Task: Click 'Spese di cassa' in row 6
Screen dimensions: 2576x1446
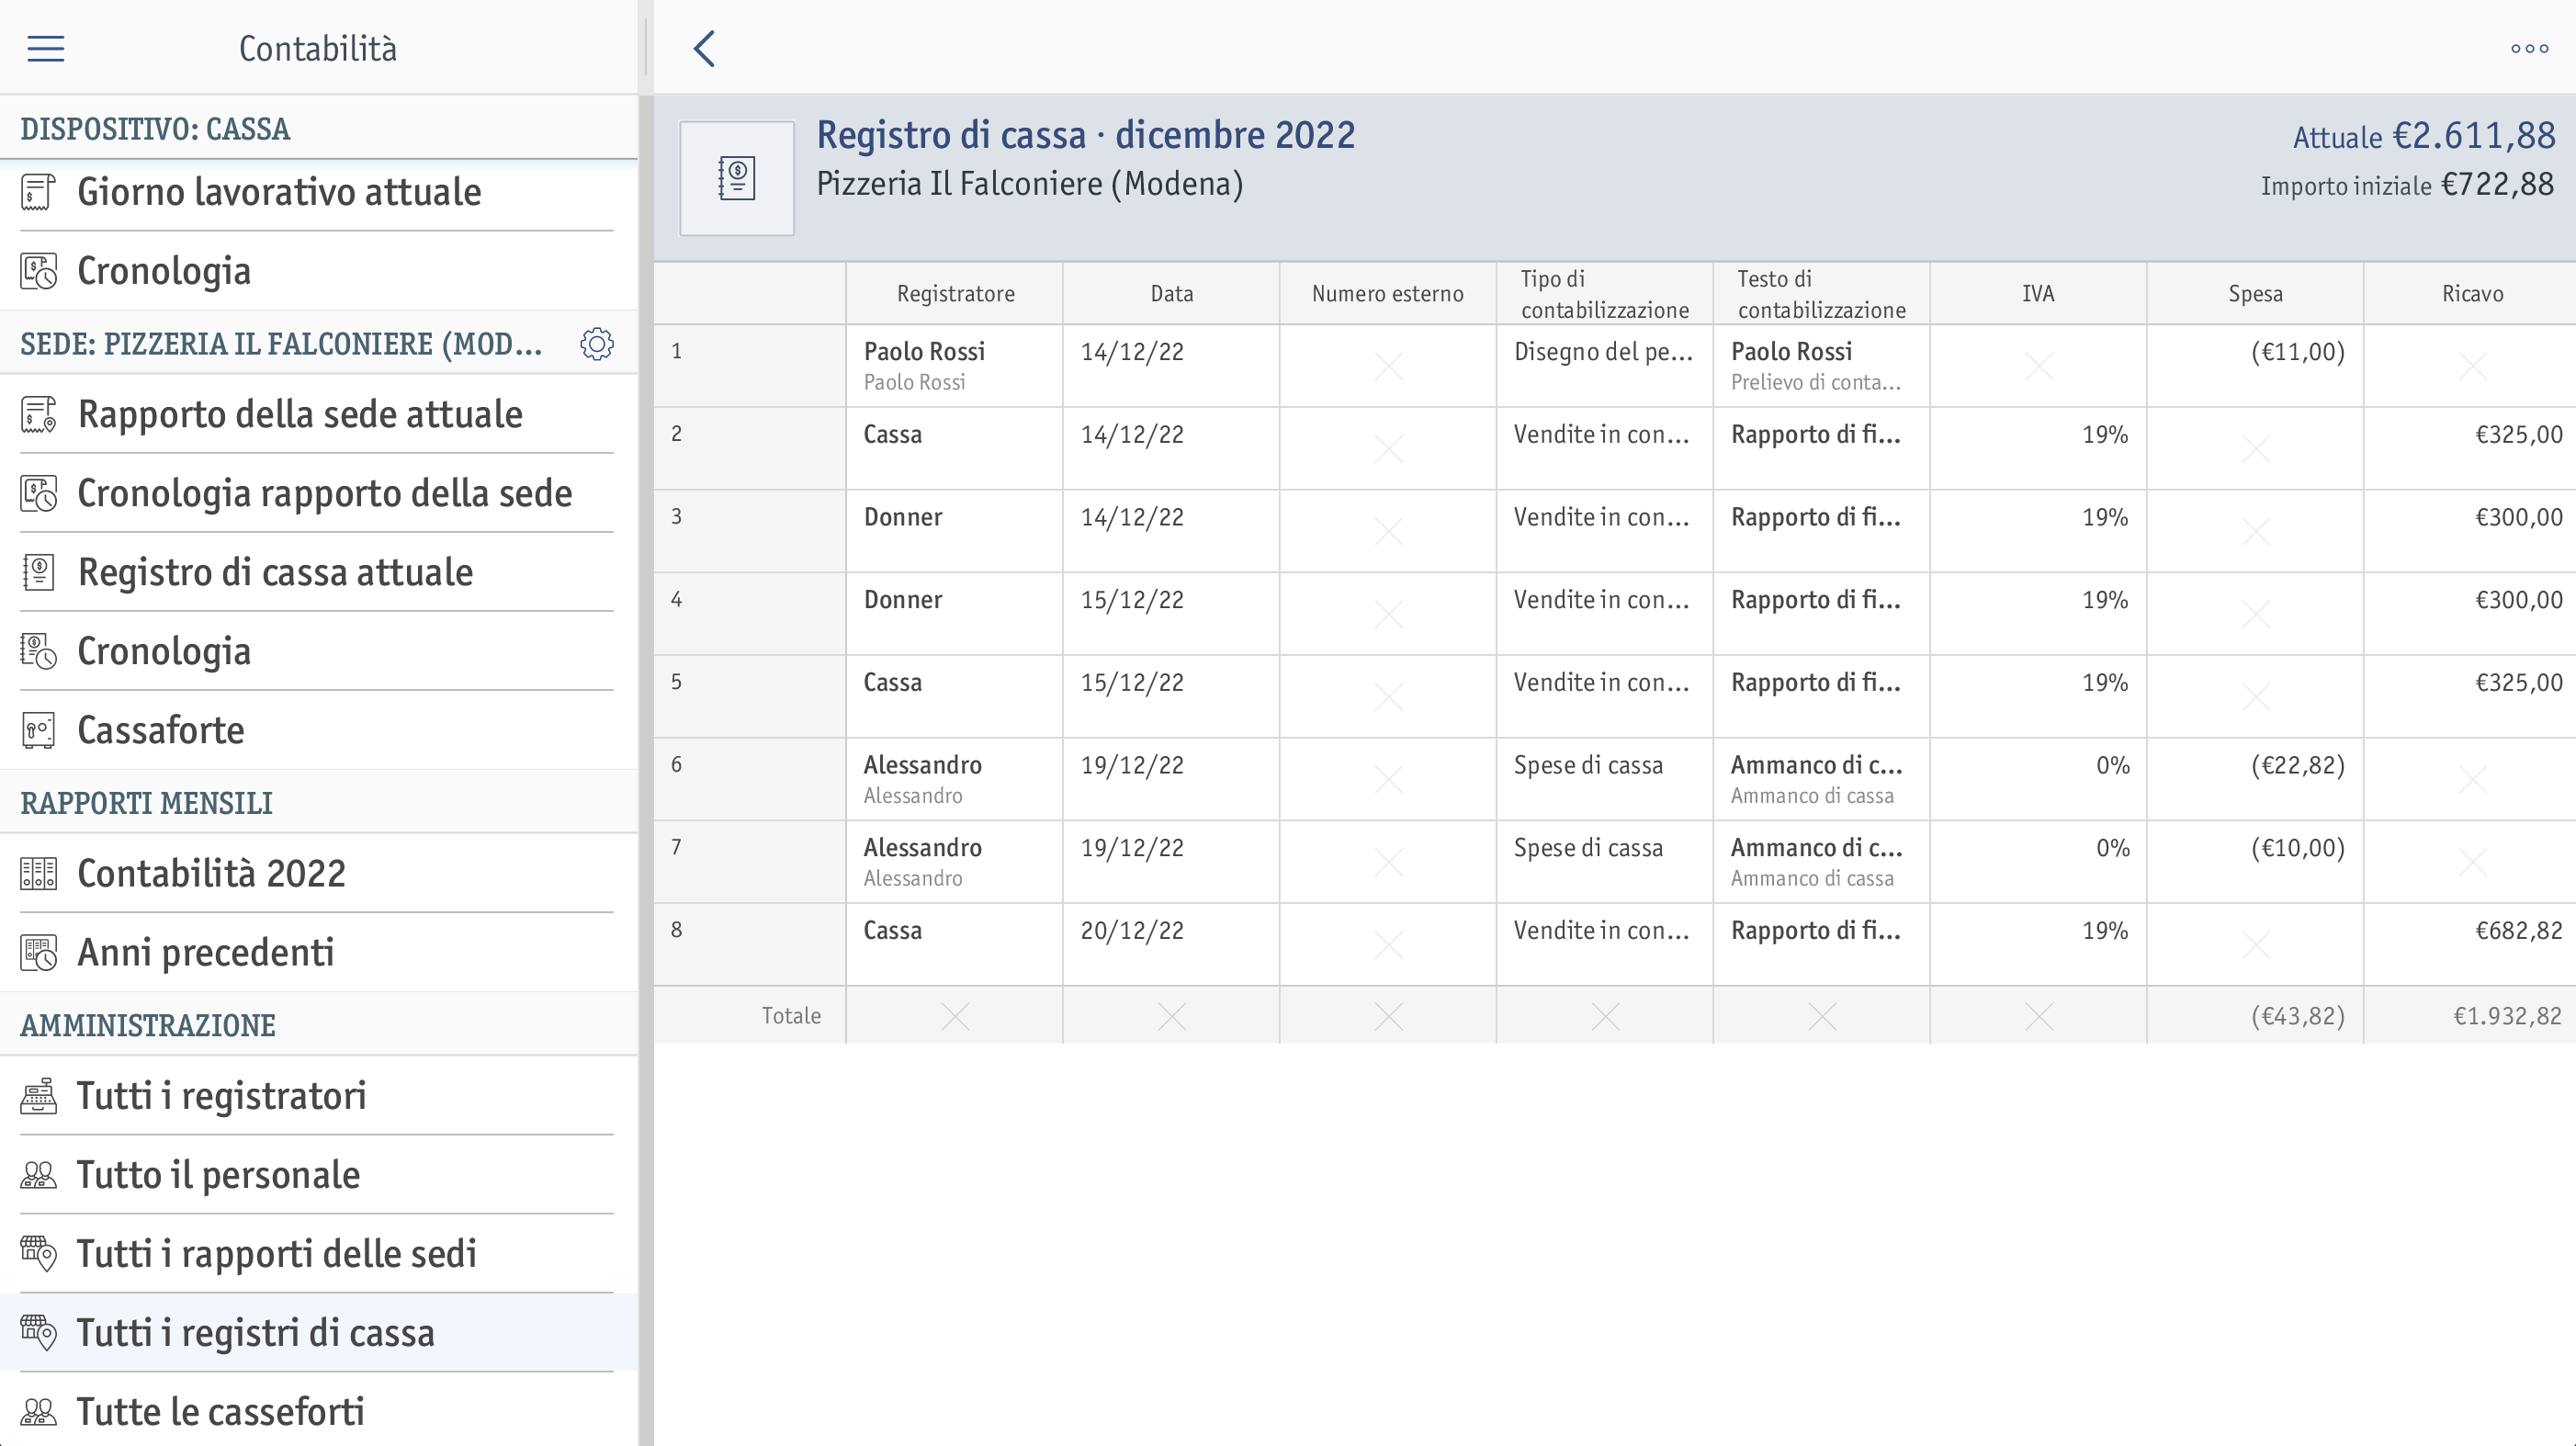Action: pos(1588,766)
